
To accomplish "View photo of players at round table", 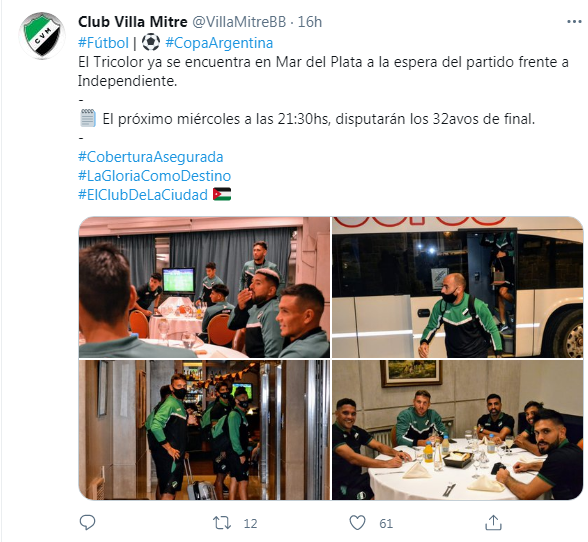I will pos(458,430).
